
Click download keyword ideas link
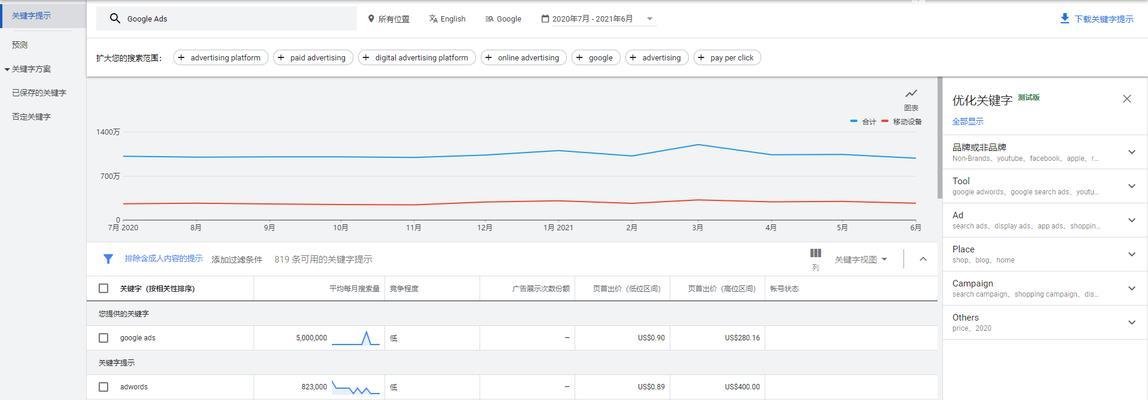[x=1103, y=19]
